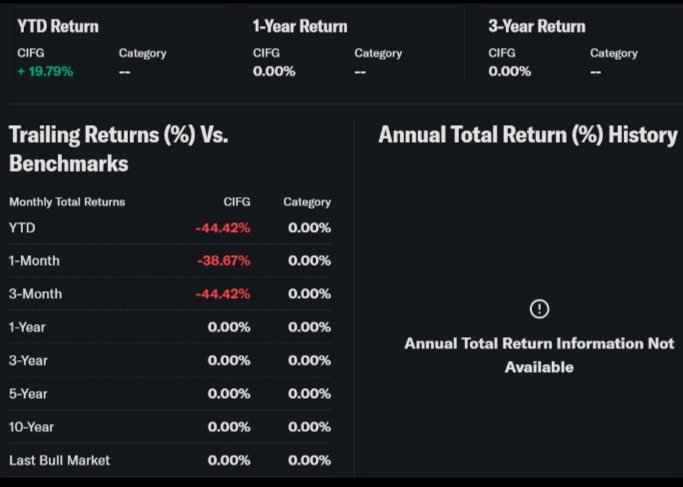Click the YTD Return card title
The width and height of the screenshot is (683, 487).
(57, 26)
